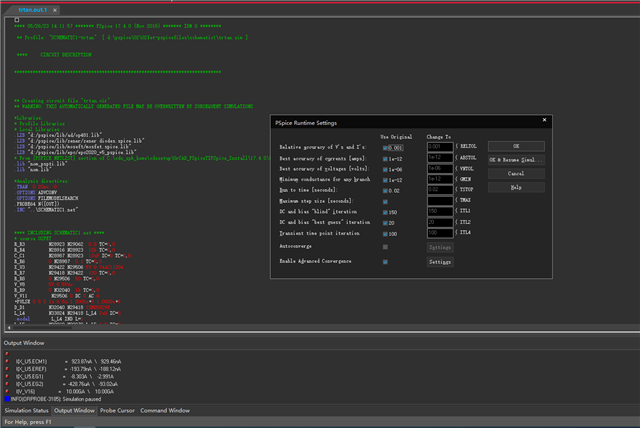
Task: Click the 'OPTIONS ADVCONV' line
Action: 37,193
